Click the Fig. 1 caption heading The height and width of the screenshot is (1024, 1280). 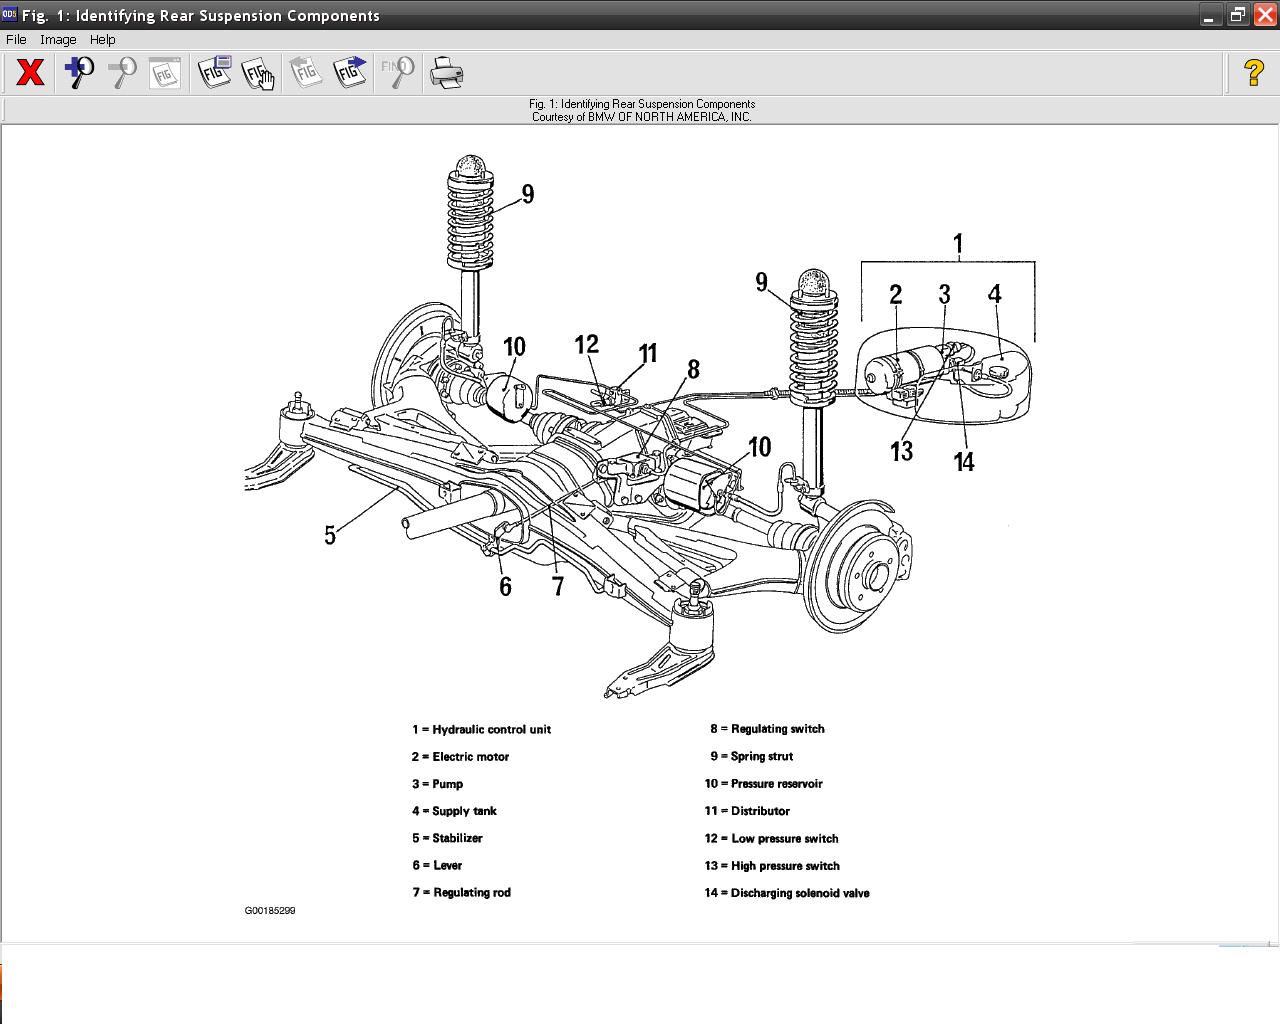point(641,104)
